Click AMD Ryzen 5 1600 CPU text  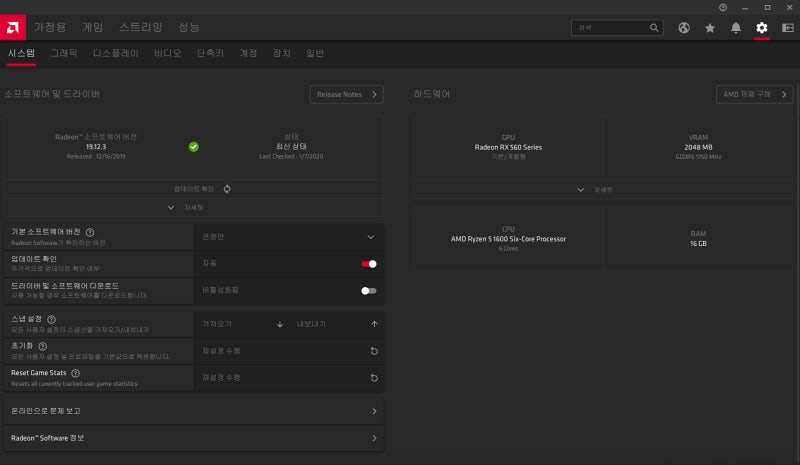(x=508, y=239)
